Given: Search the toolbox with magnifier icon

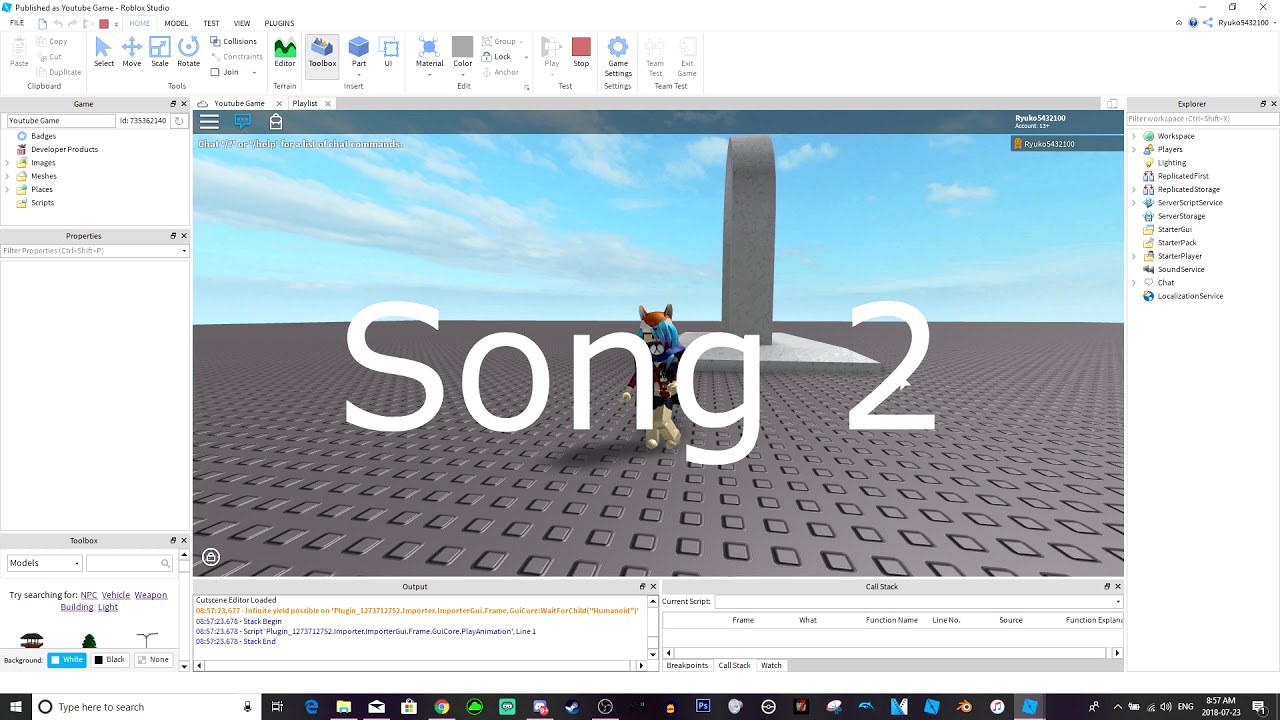Looking at the screenshot, I should [166, 563].
